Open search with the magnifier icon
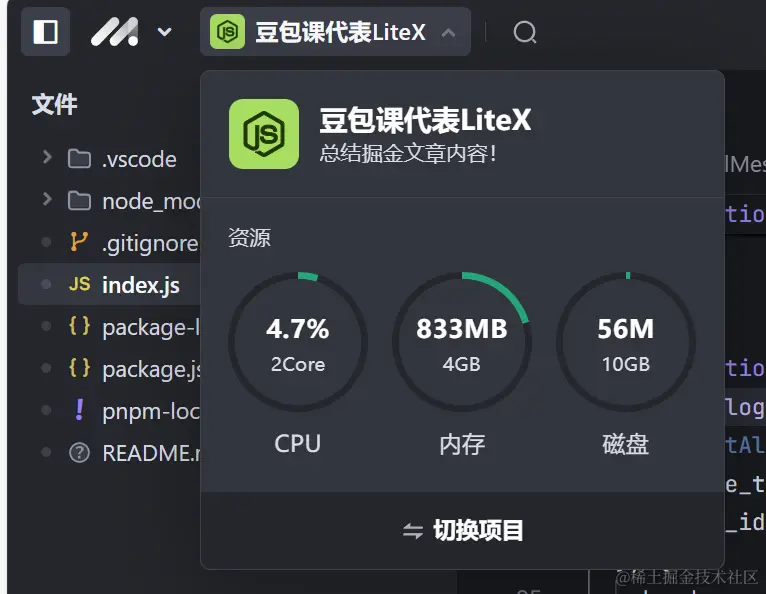 (525, 33)
